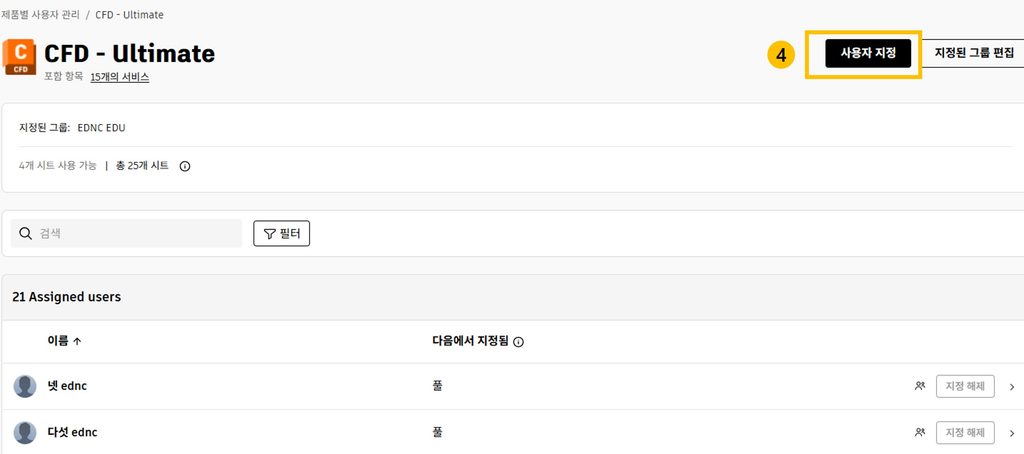Expand the 넷 ednc row chevron

click(x=1012, y=387)
